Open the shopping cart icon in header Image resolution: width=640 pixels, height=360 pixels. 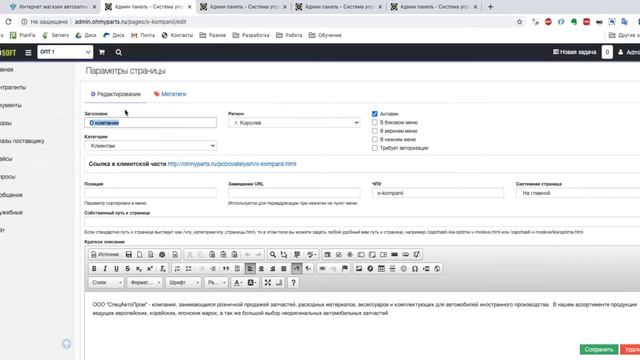(x=102, y=52)
